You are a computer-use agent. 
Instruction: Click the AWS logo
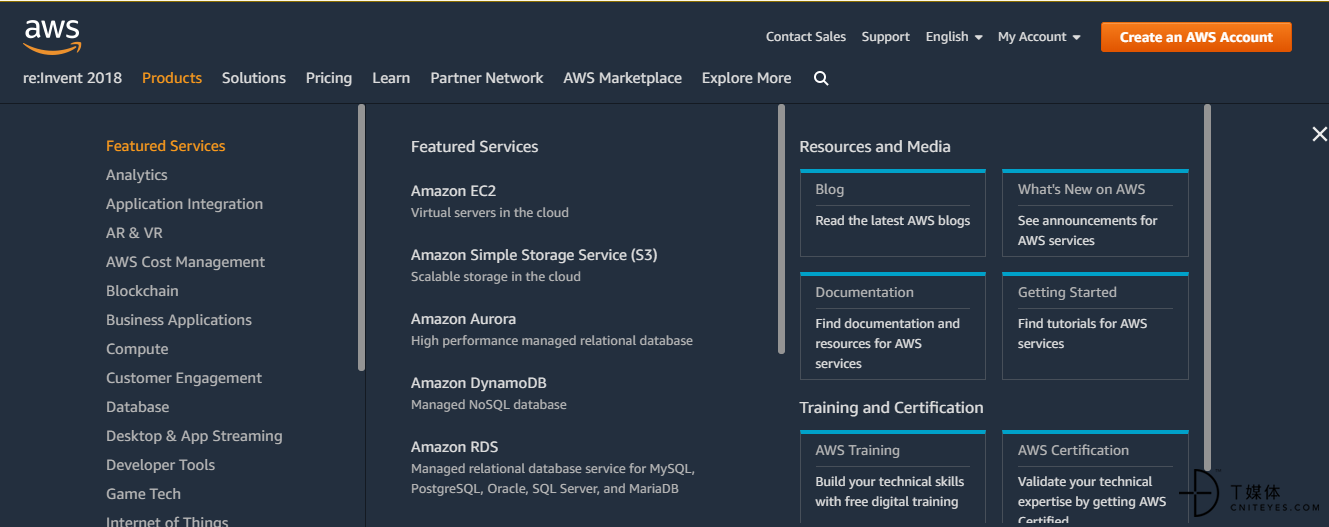(x=52, y=36)
